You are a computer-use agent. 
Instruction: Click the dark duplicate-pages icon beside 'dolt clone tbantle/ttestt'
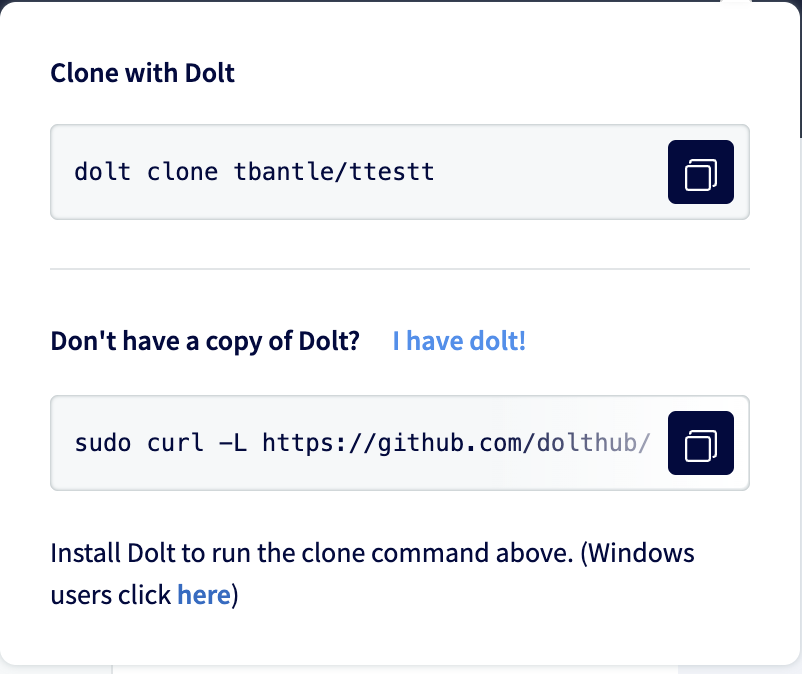[x=700, y=172]
